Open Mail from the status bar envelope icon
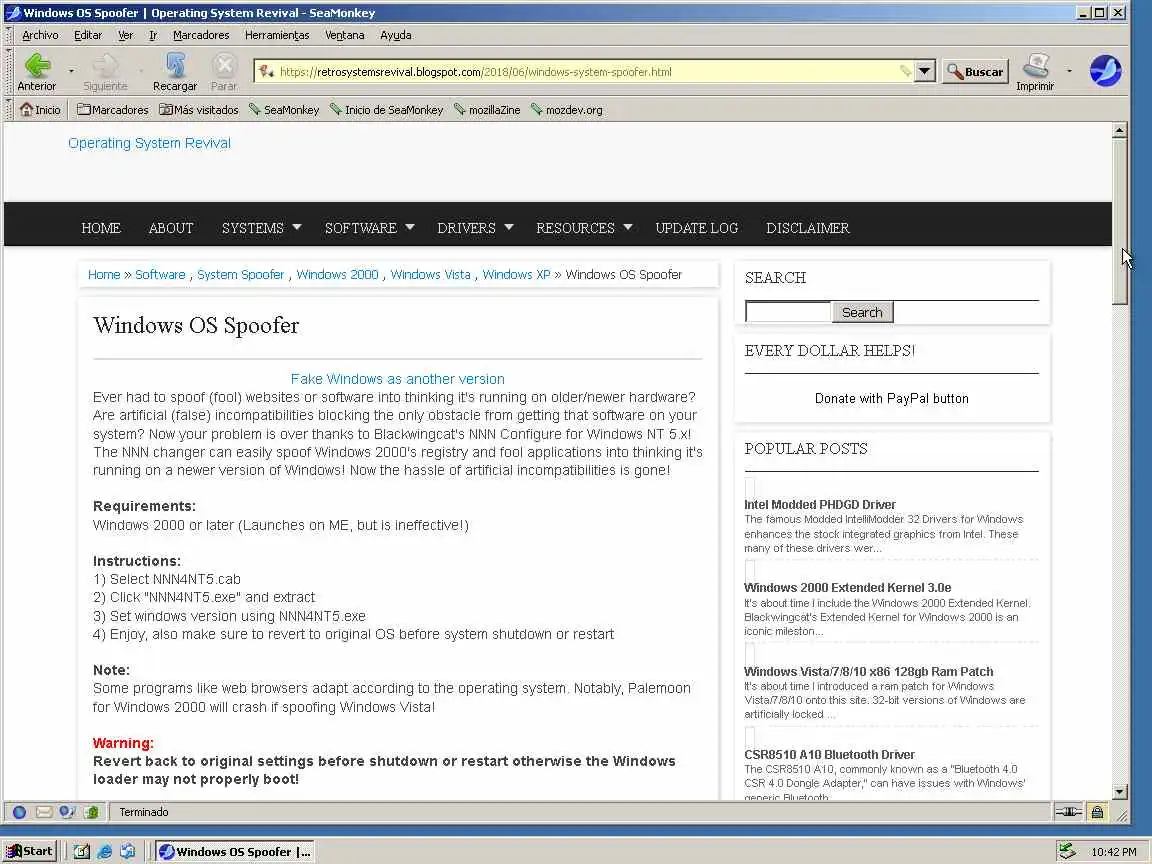 44,812
